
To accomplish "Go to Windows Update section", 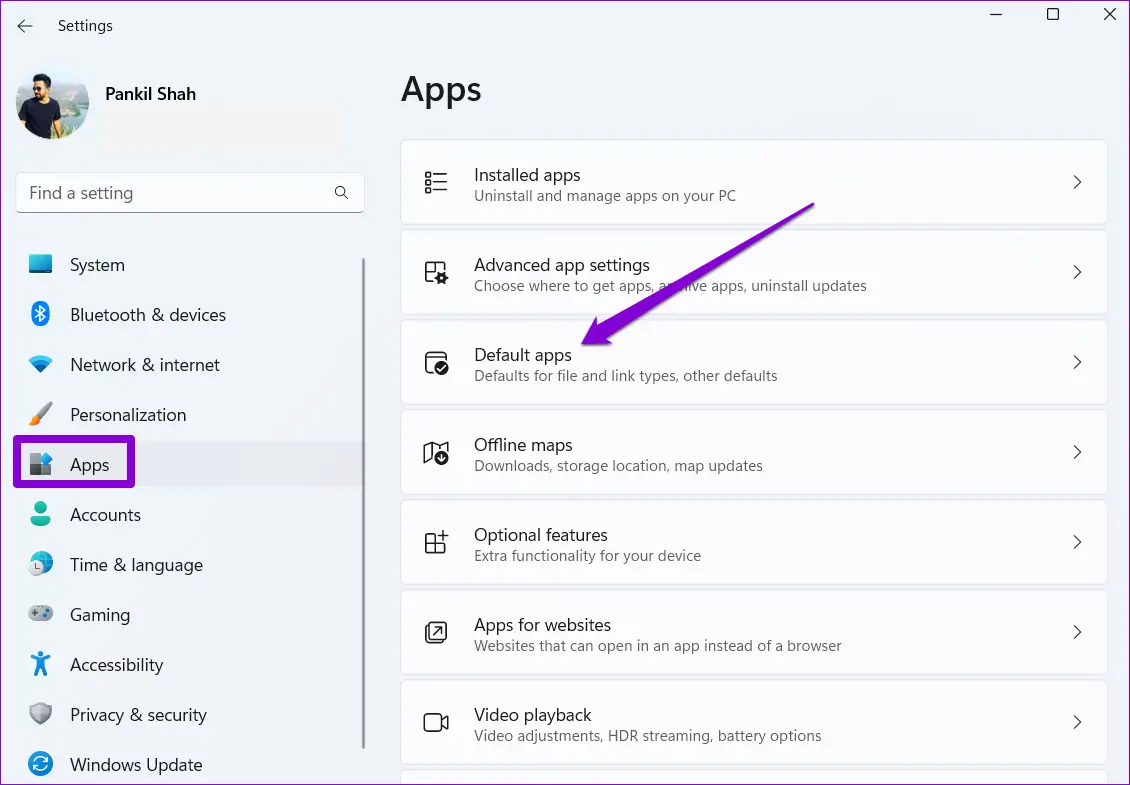I will click(x=135, y=765).
